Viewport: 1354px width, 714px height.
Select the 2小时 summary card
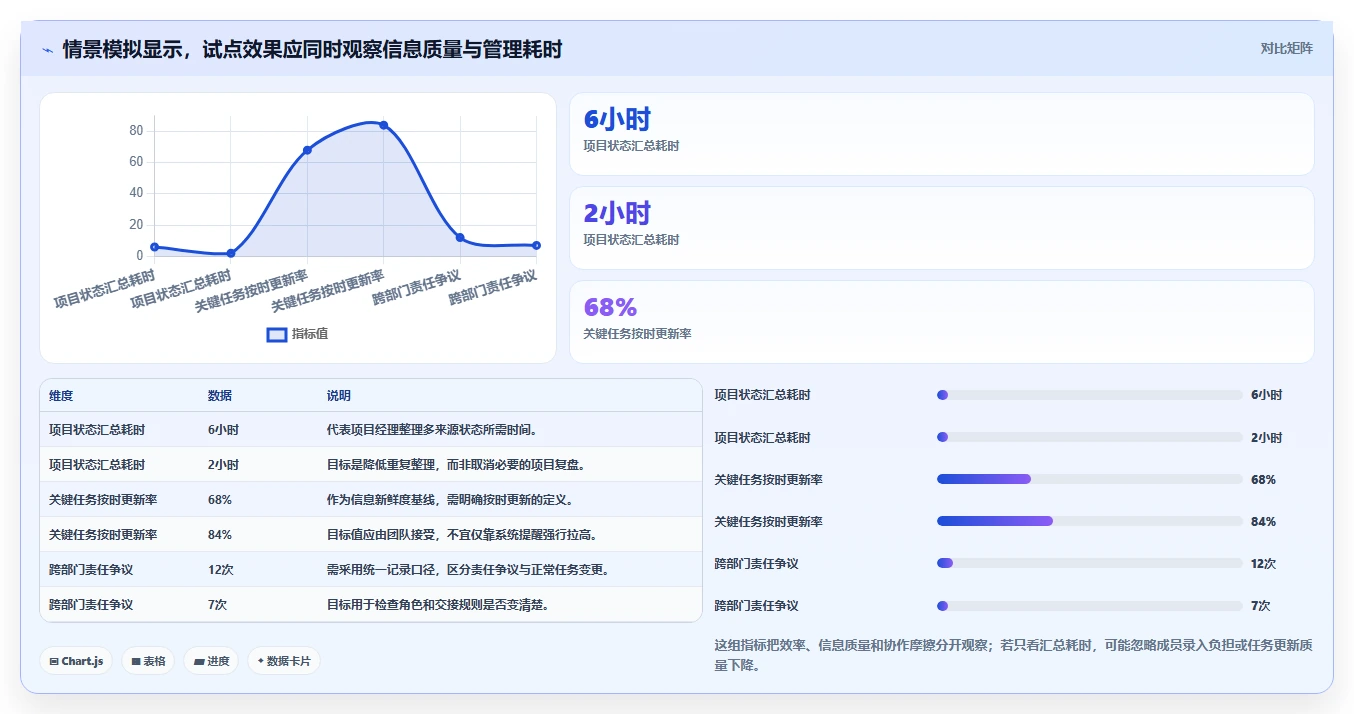(941, 228)
